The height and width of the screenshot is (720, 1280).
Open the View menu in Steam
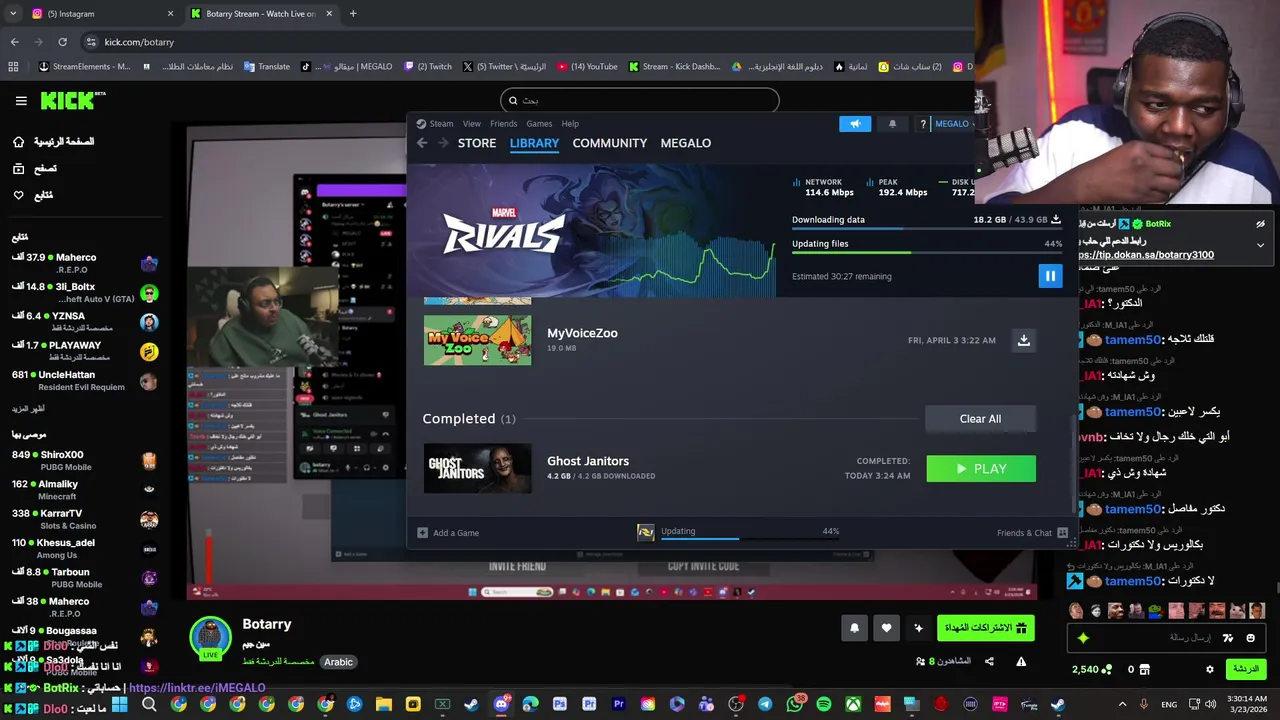coord(472,124)
